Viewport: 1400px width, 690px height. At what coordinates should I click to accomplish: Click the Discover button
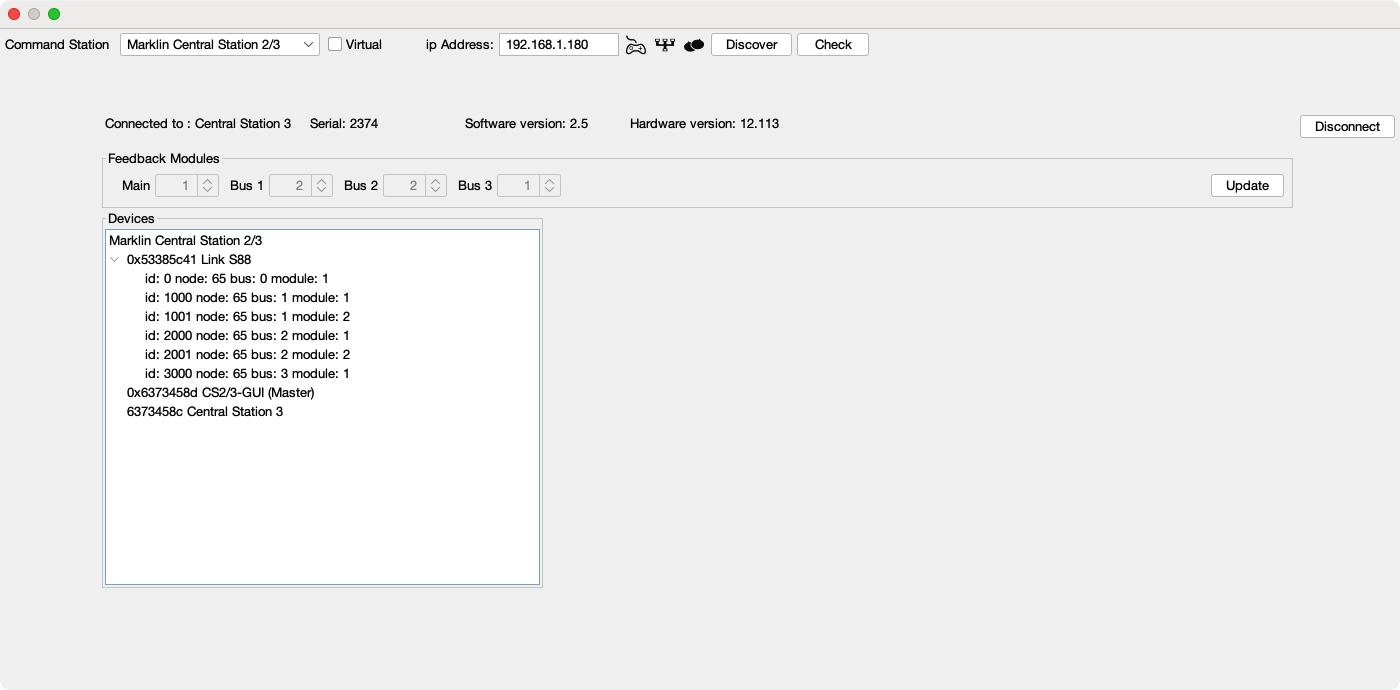point(751,44)
